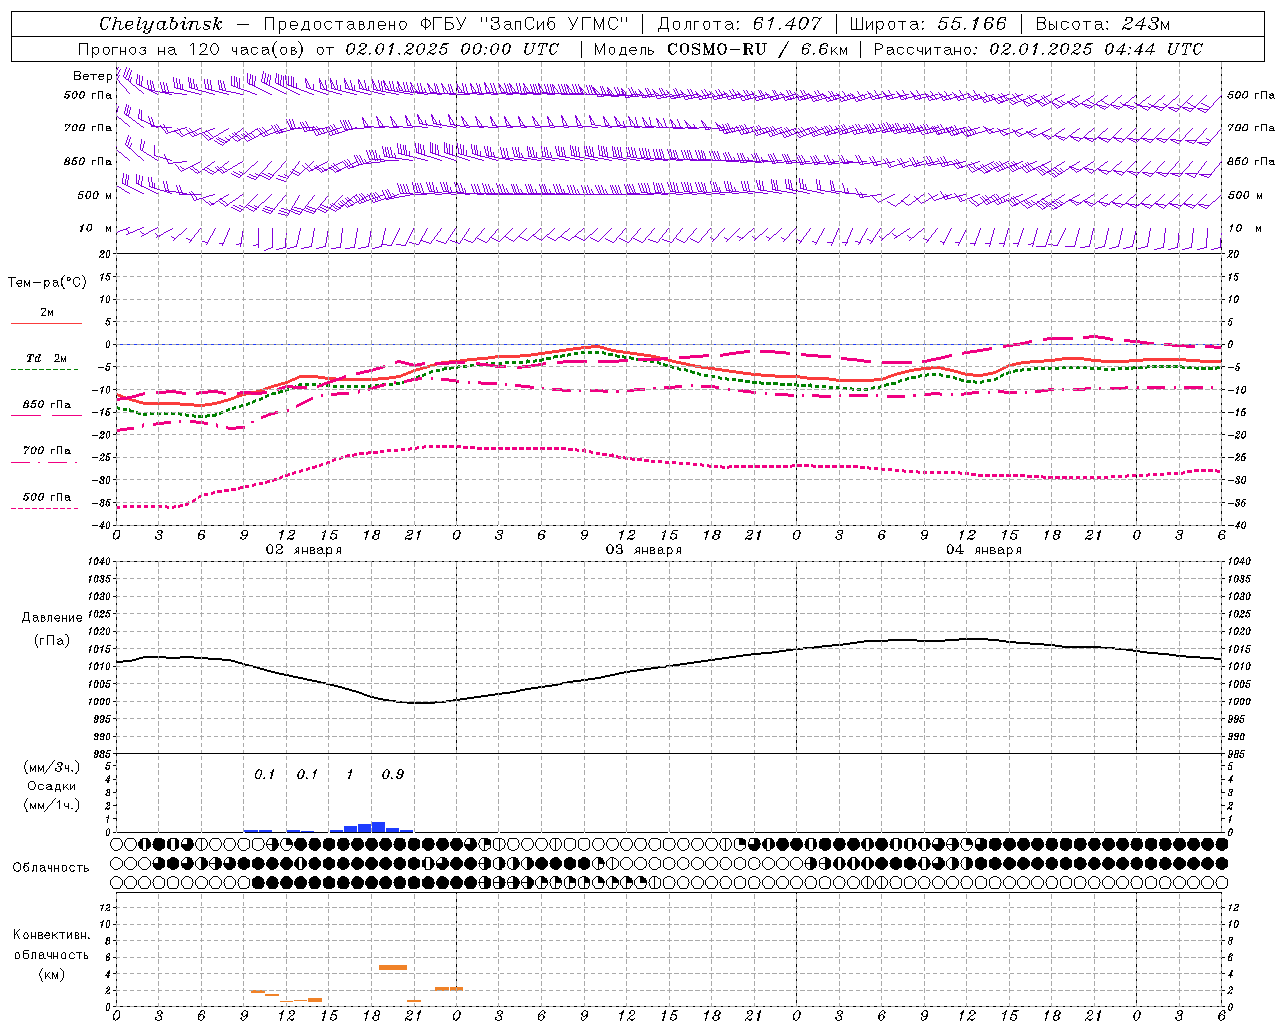
Task: Click the Ветер label of the wind panel
Action: coord(92,76)
